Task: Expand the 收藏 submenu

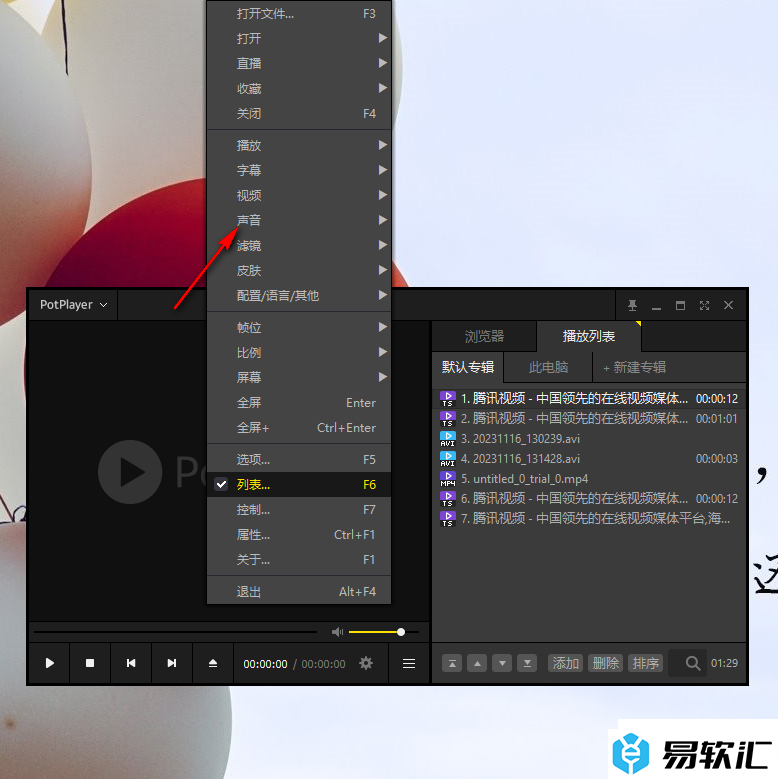Action: [299, 88]
